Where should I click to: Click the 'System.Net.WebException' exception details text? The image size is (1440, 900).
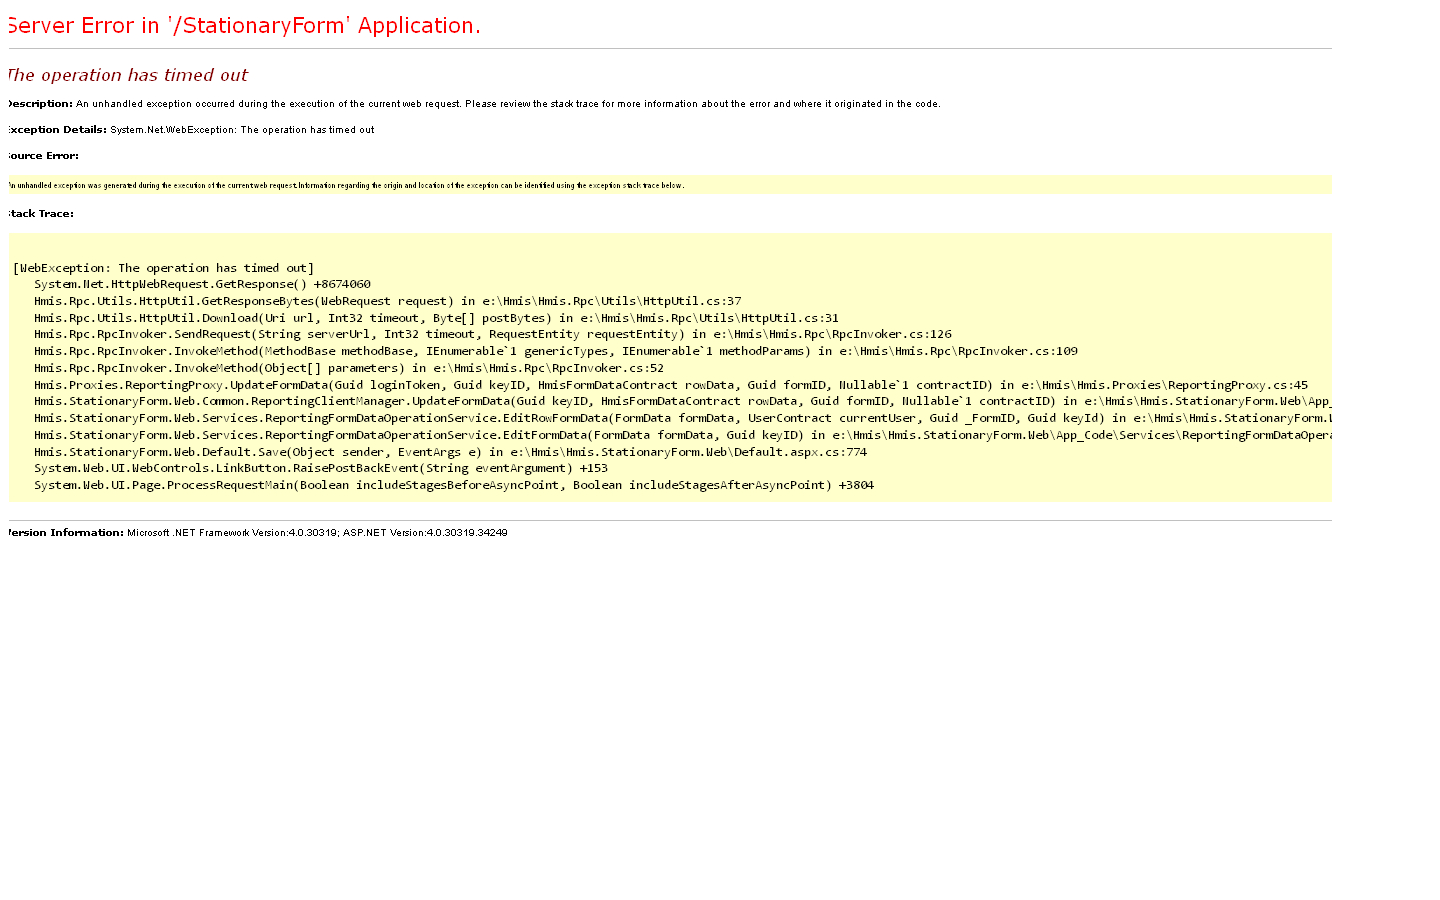click(x=242, y=130)
